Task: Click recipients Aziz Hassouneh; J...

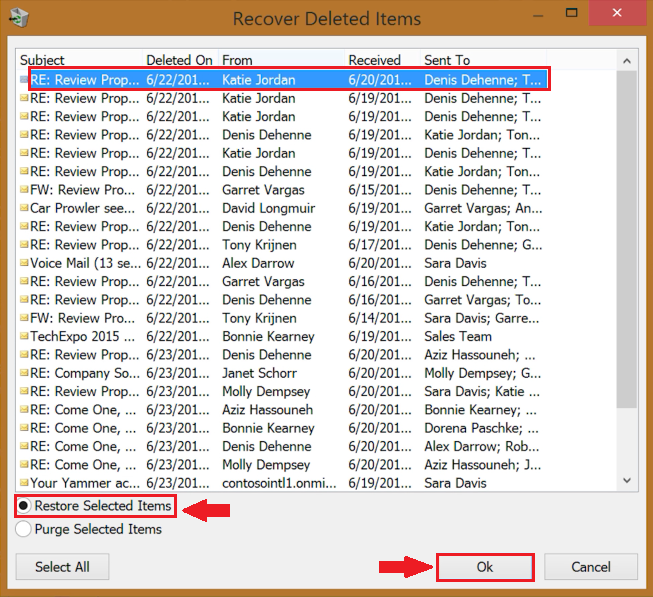Action: point(483,465)
